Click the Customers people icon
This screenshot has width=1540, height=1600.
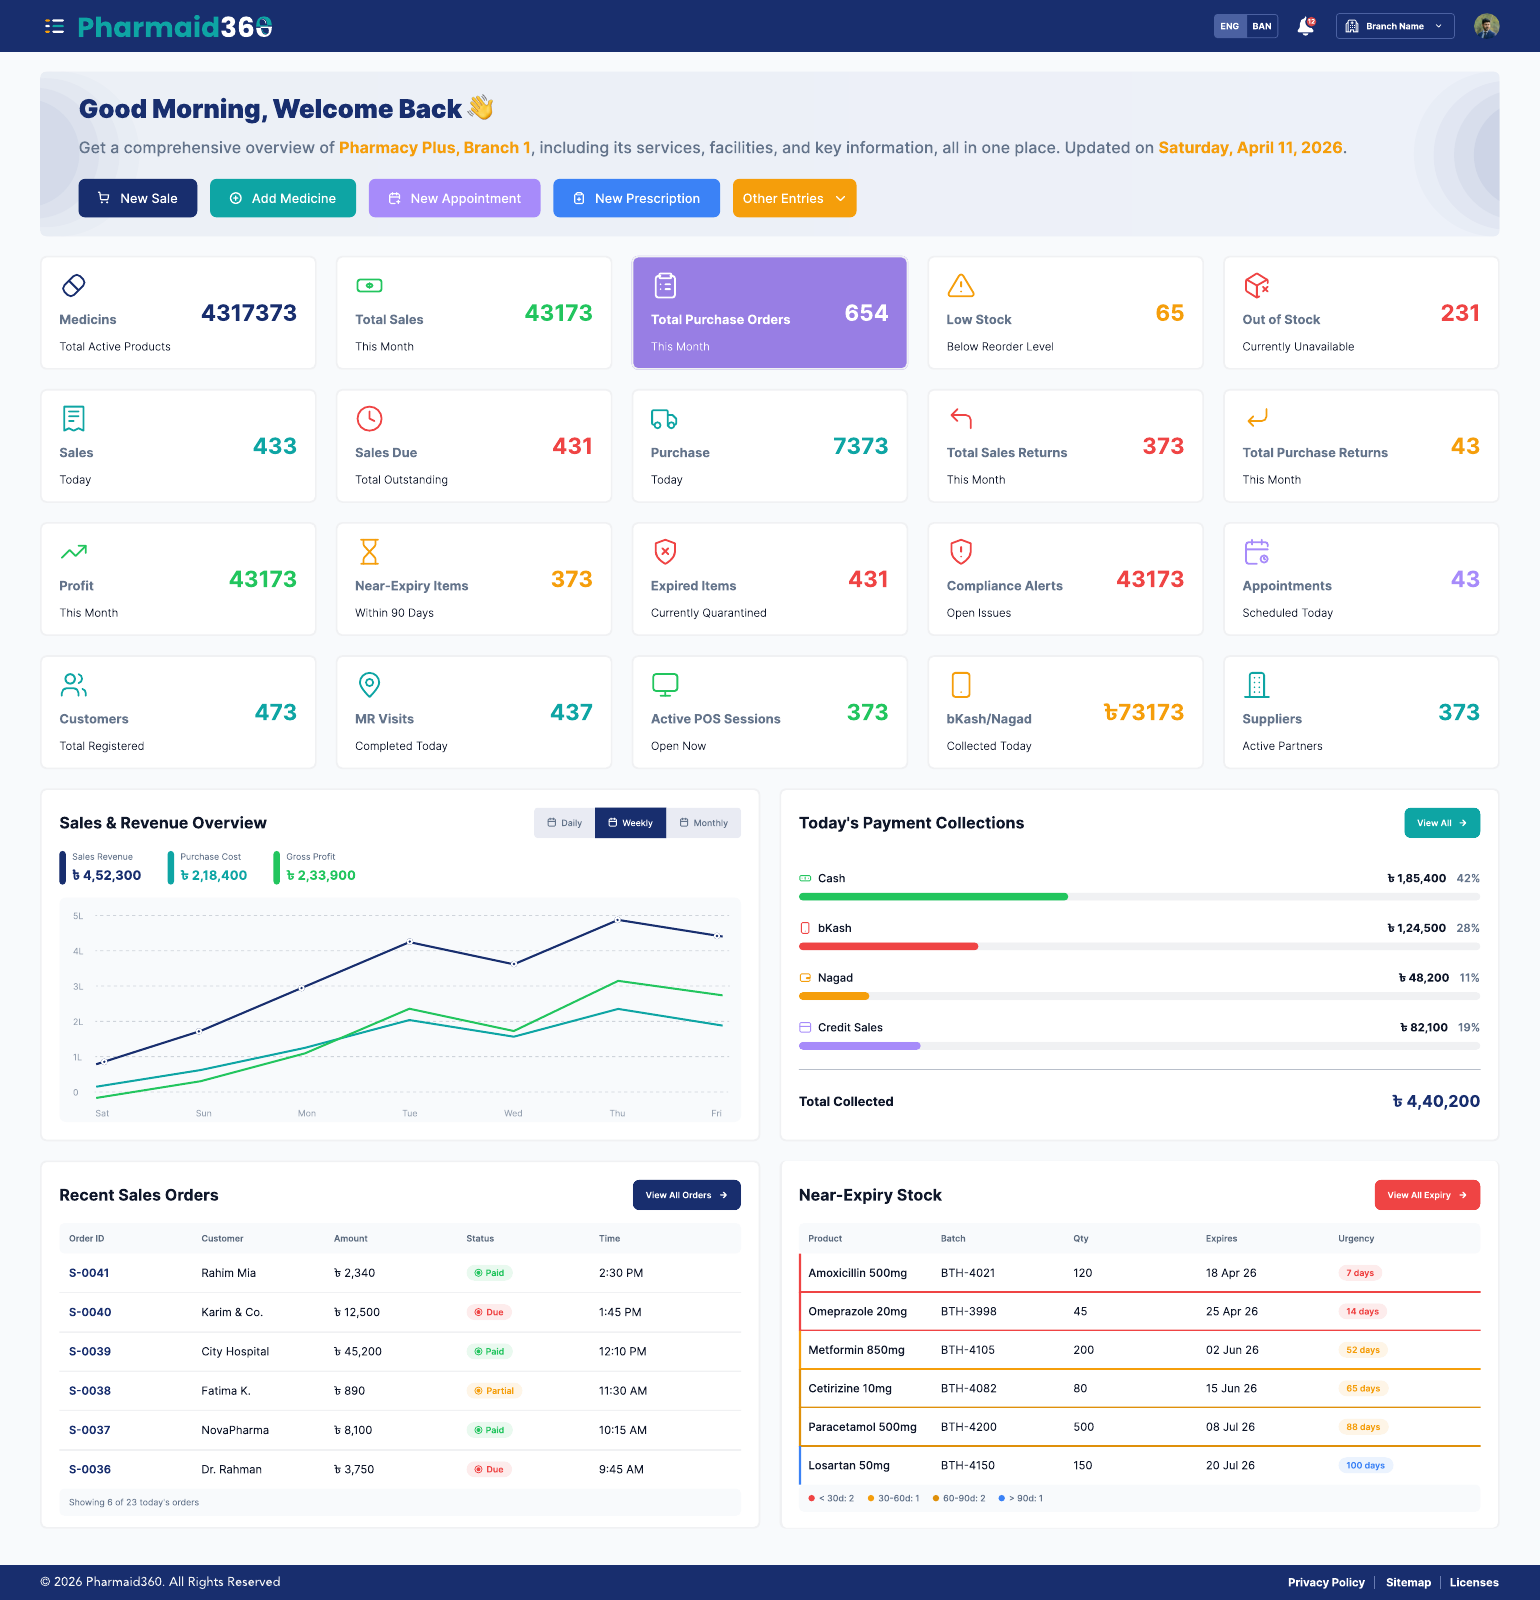[74, 685]
